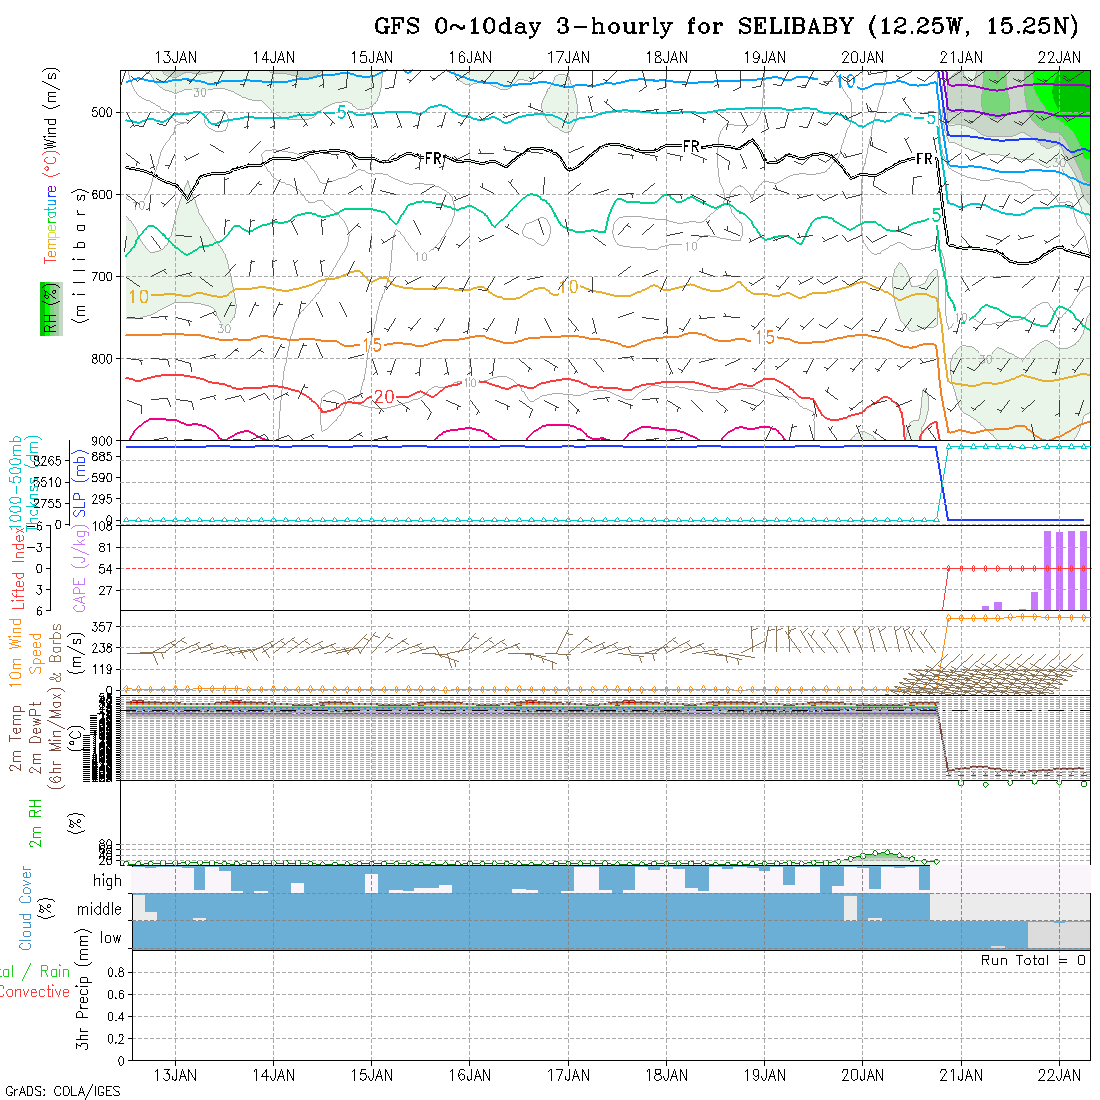
Task: Click the '2m RH' axis title
Action: click(35, 823)
